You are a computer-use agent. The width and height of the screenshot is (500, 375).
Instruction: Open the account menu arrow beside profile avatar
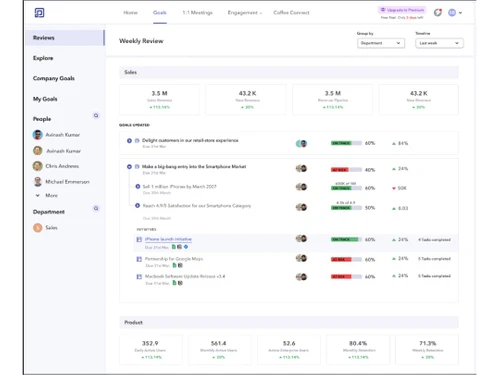pyautogui.click(x=460, y=13)
